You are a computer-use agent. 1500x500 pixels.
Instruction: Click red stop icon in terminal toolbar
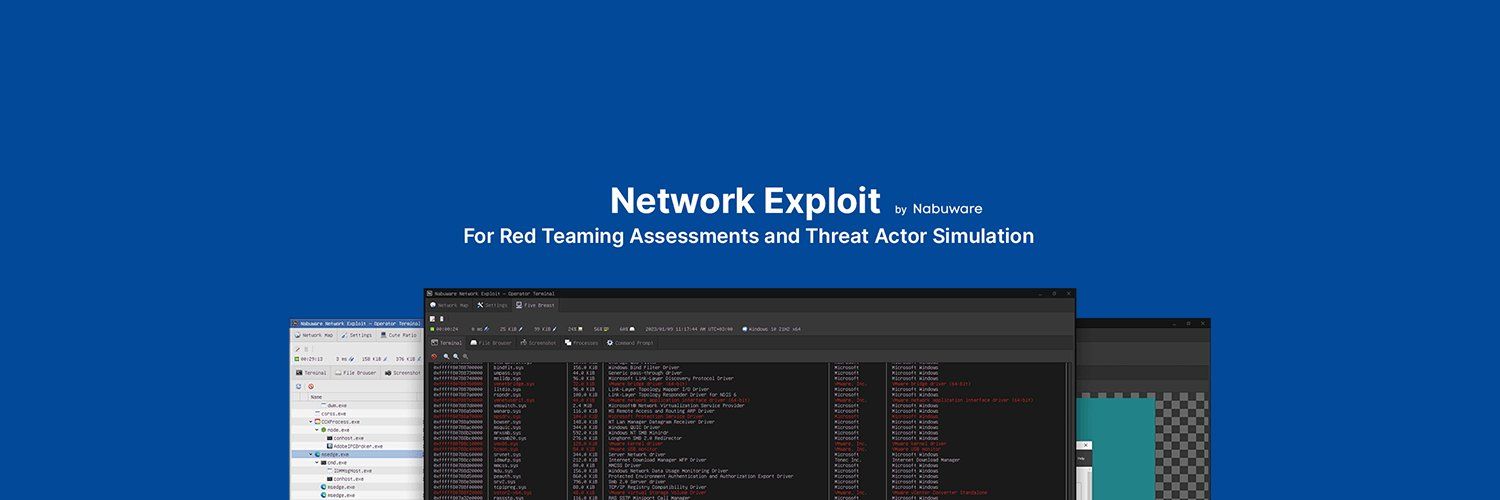click(434, 357)
